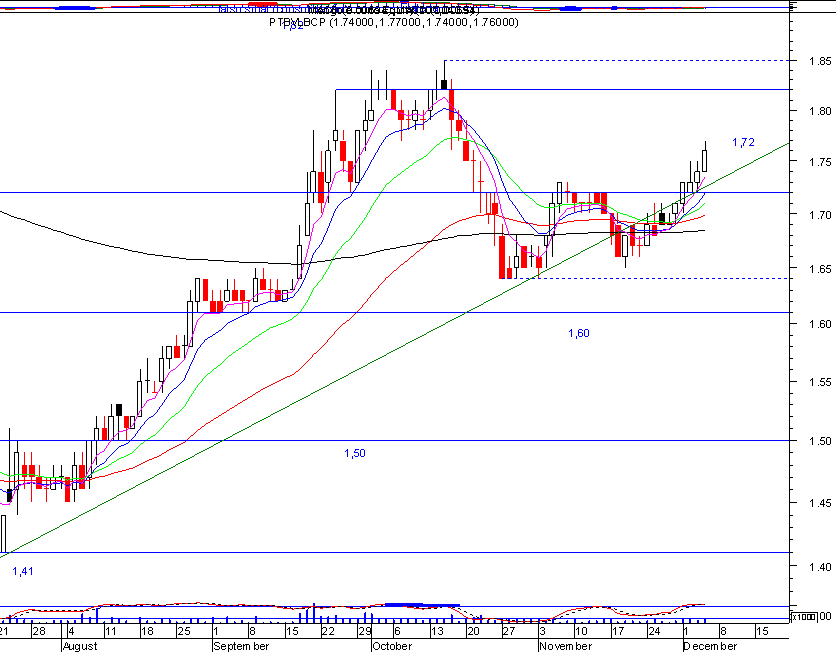
Task: Click date label 27 in October
Action: point(509,631)
